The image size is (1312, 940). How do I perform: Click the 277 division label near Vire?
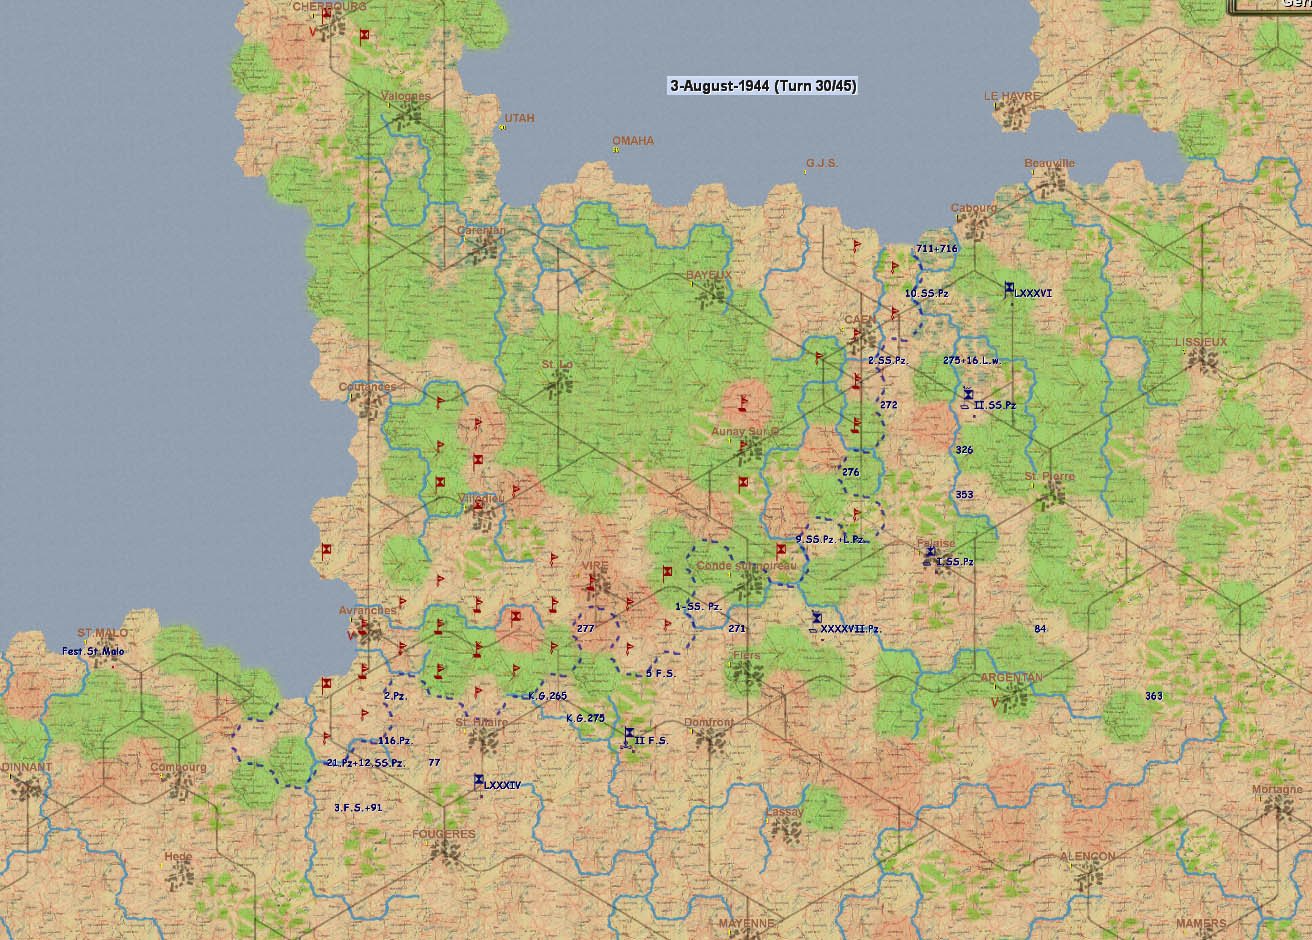coord(586,628)
